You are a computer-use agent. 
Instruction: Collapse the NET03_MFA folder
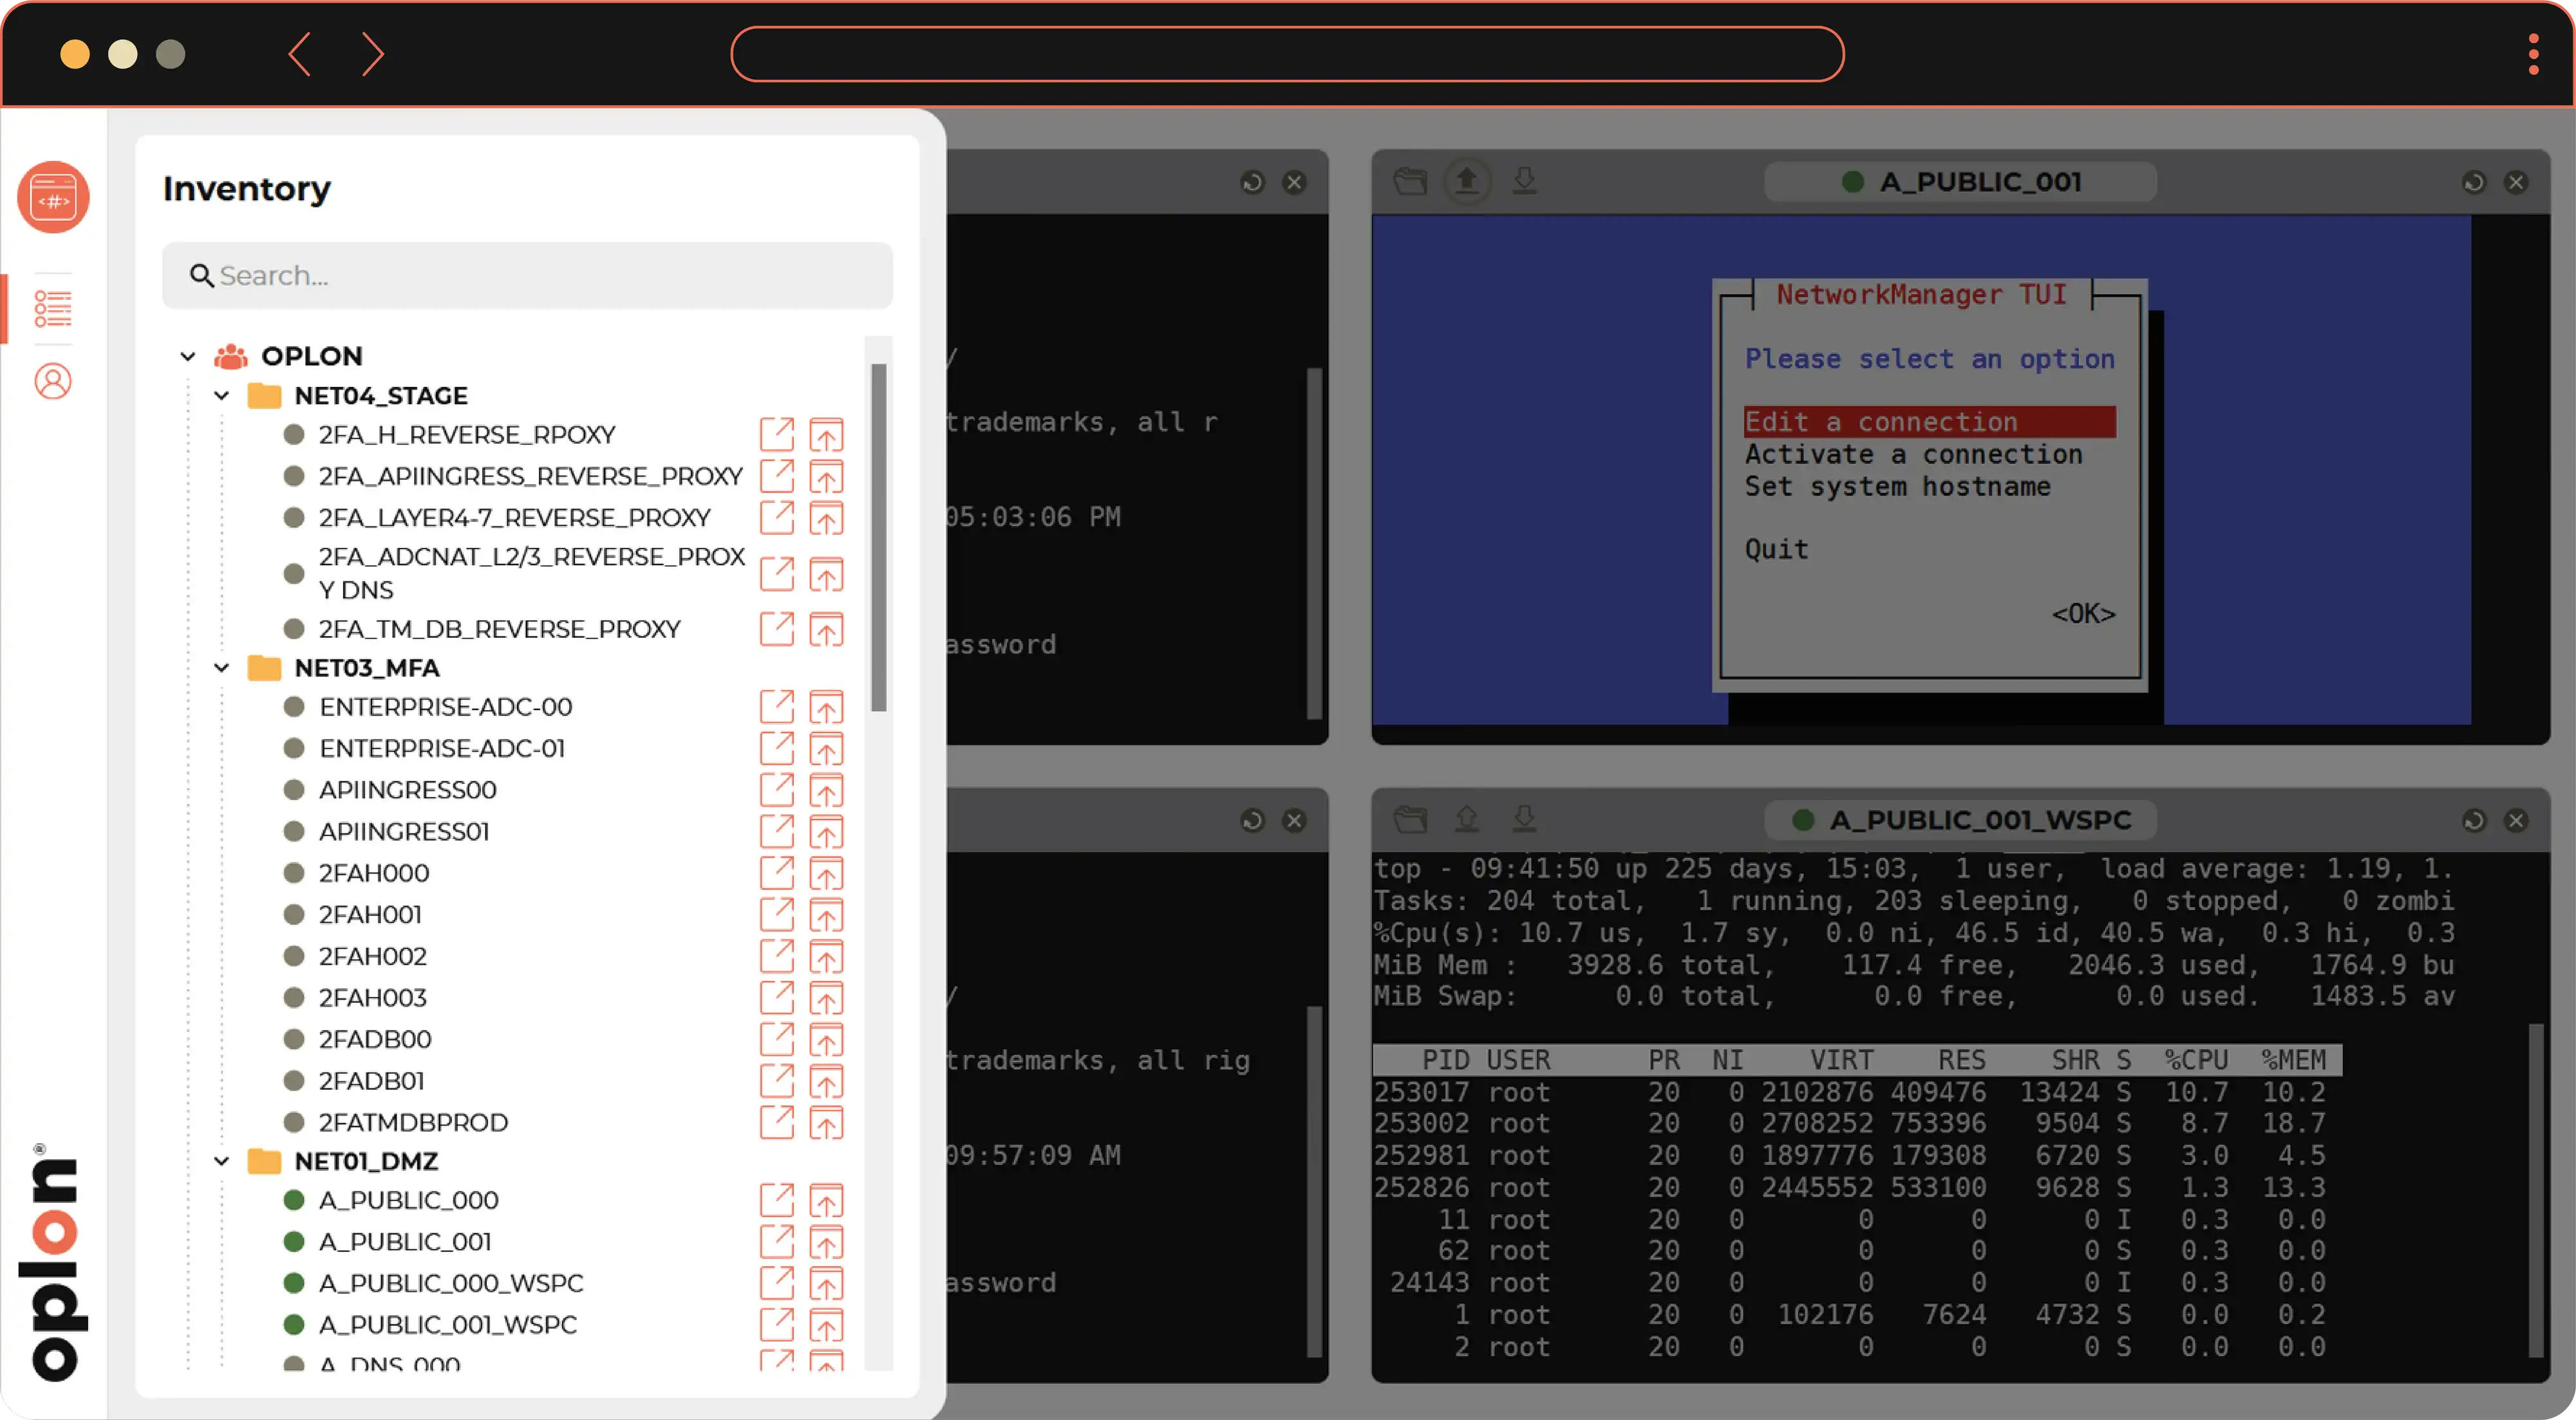(221, 668)
